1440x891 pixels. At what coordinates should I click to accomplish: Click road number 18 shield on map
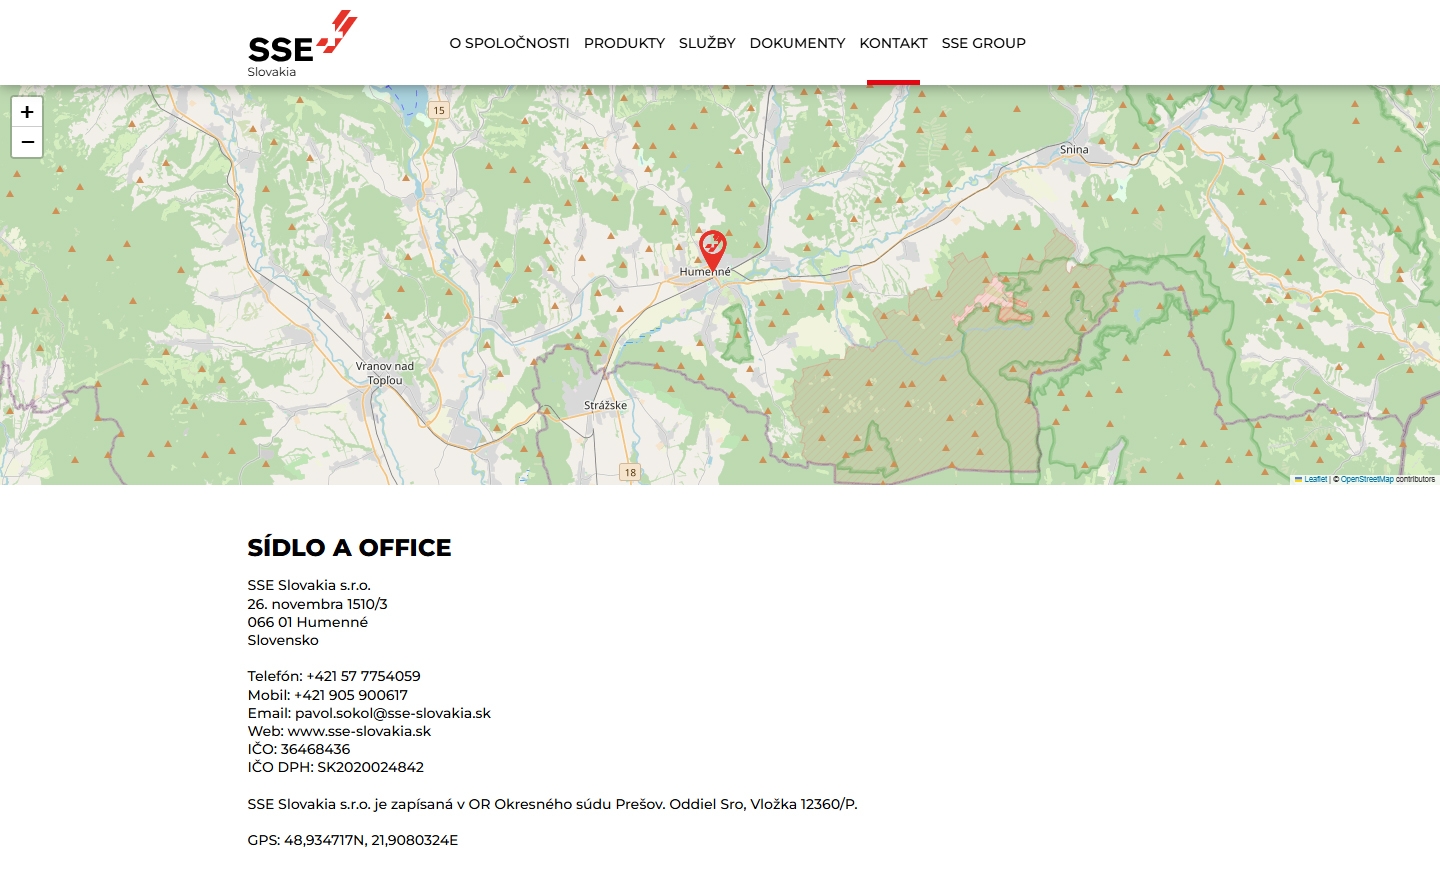630,472
